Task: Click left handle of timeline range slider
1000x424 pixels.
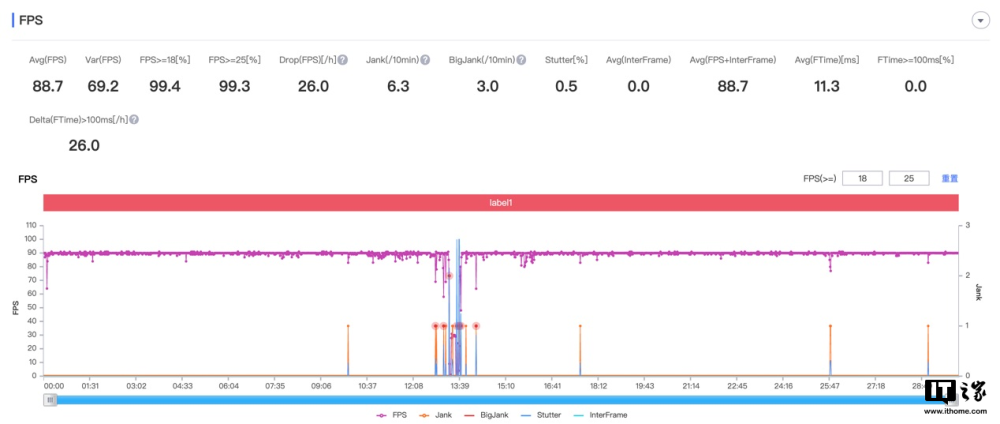Action: pos(50,400)
